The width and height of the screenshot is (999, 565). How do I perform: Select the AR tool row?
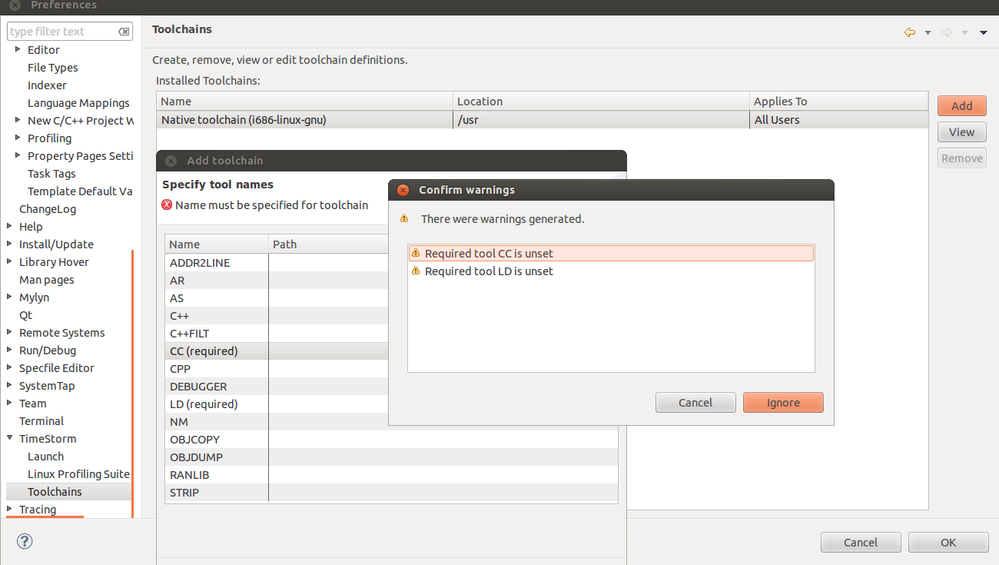[277, 280]
